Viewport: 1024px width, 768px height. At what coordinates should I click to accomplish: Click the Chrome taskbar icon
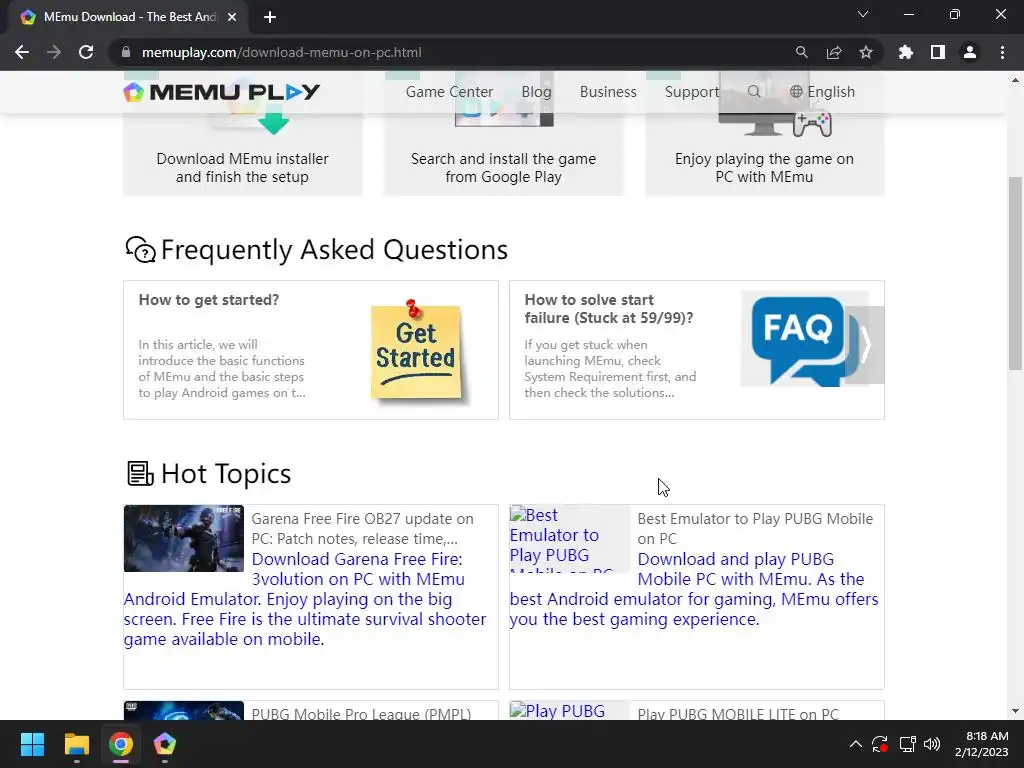(121, 744)
